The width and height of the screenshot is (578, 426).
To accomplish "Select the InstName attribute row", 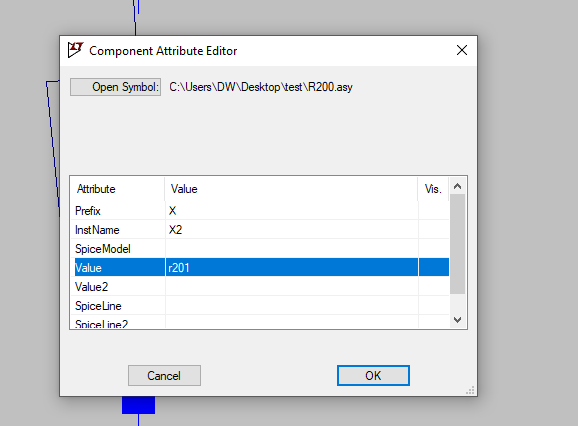I will coord(260,230).
